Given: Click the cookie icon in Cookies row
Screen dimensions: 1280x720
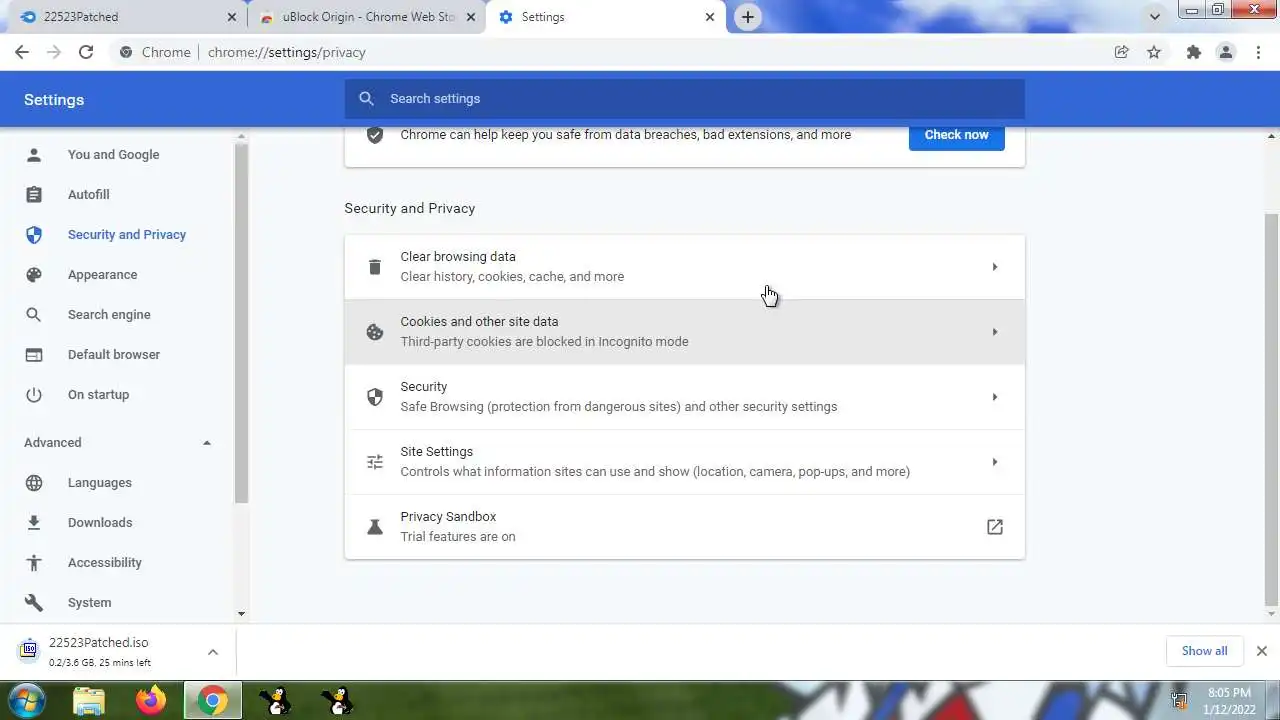Looking at the screenshot, I should [375, 332].
